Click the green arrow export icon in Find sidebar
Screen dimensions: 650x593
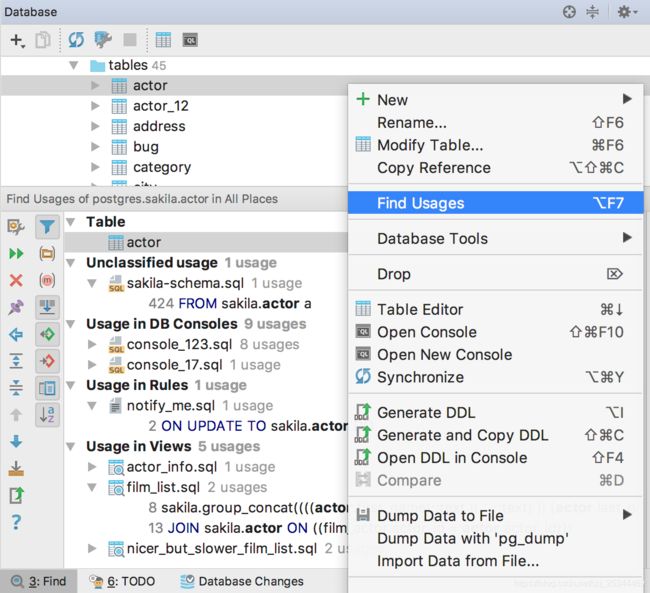16,495
